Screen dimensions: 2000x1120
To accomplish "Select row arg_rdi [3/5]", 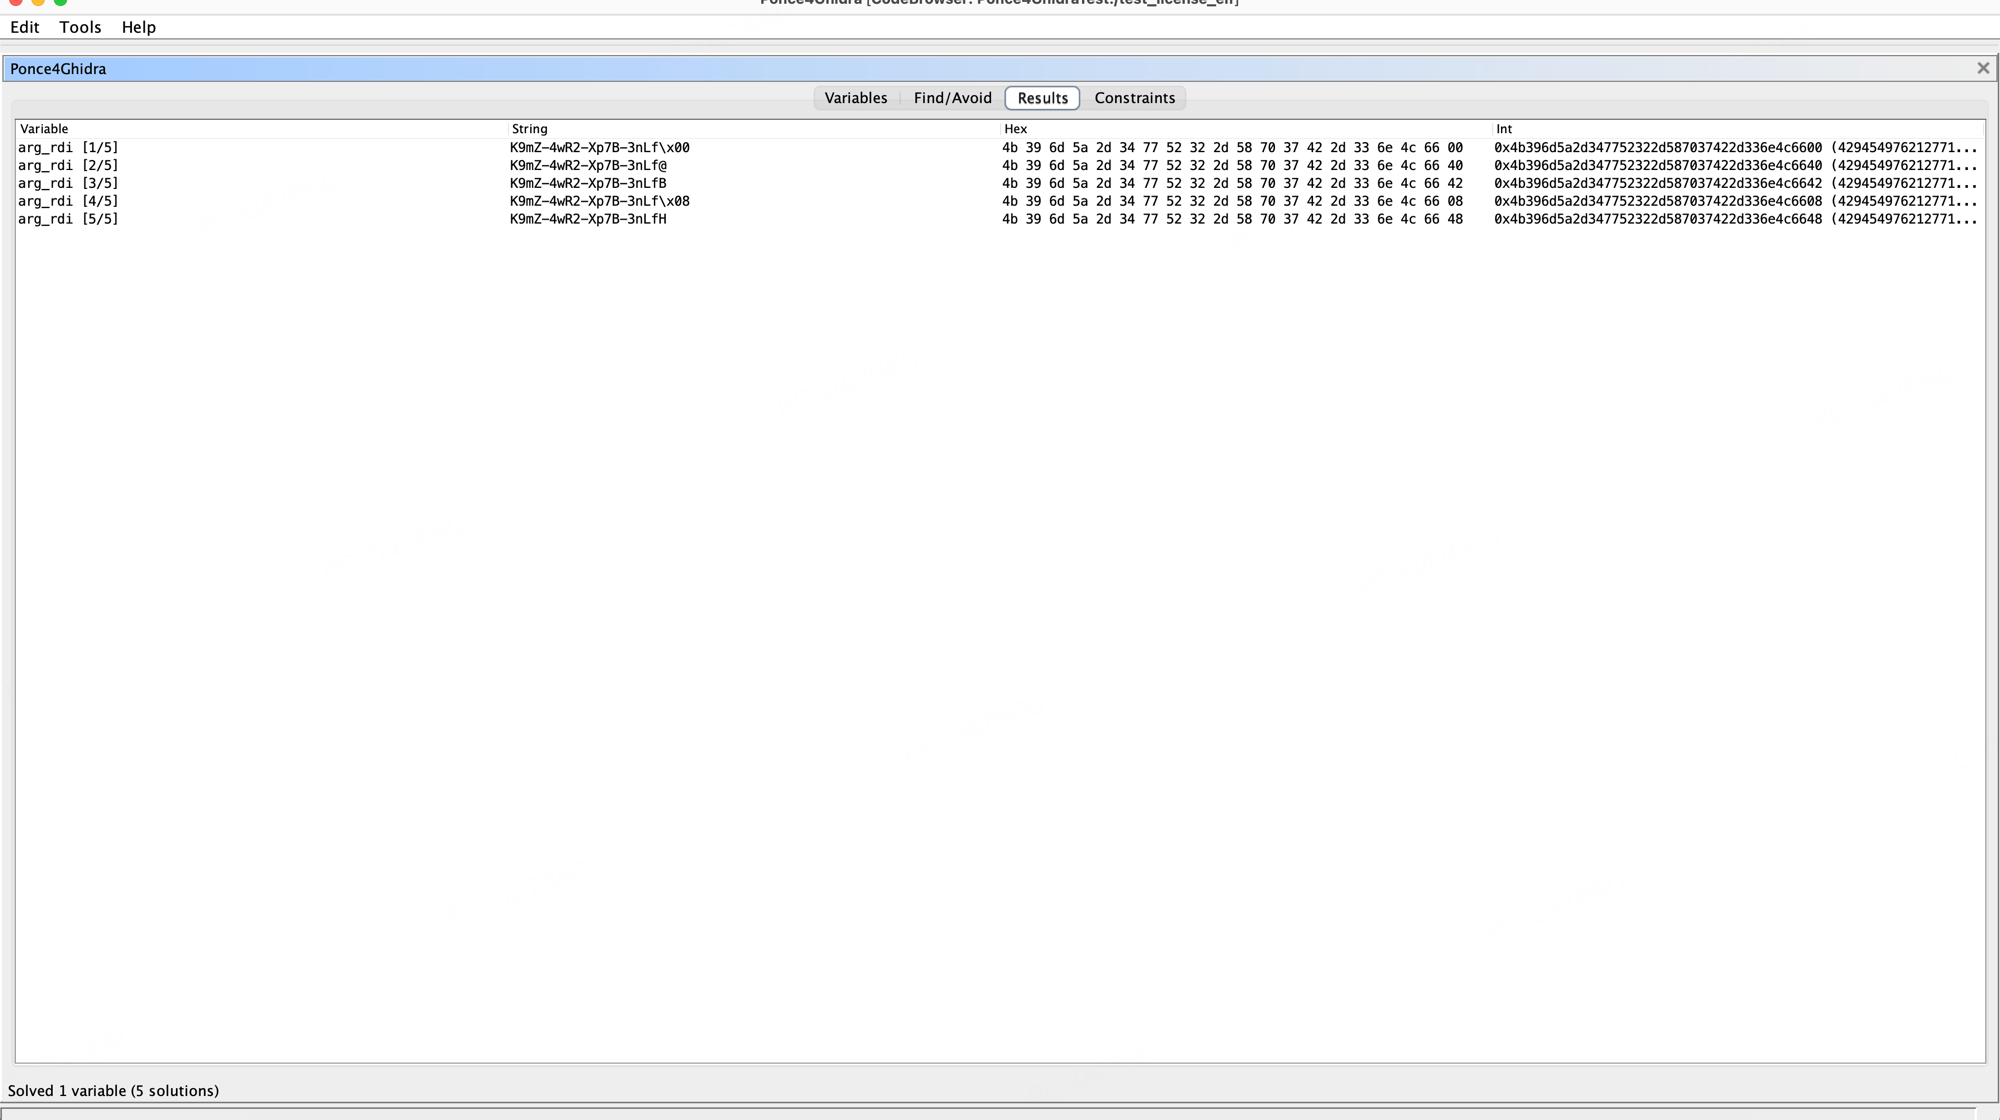I will point(1000,184).
